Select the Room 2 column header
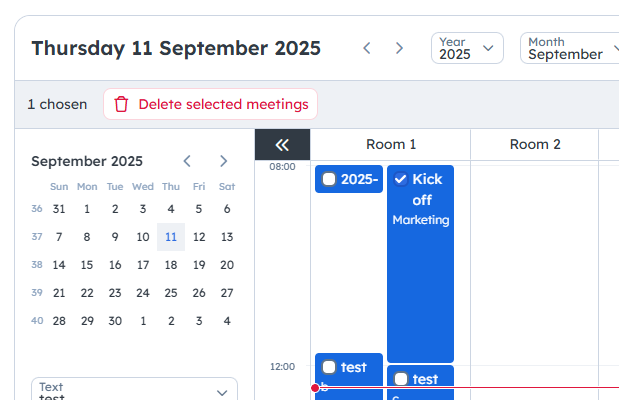Image resolution: width=619 pixels, height=400 pixels. pyautogui.click(x=535, y=145)
